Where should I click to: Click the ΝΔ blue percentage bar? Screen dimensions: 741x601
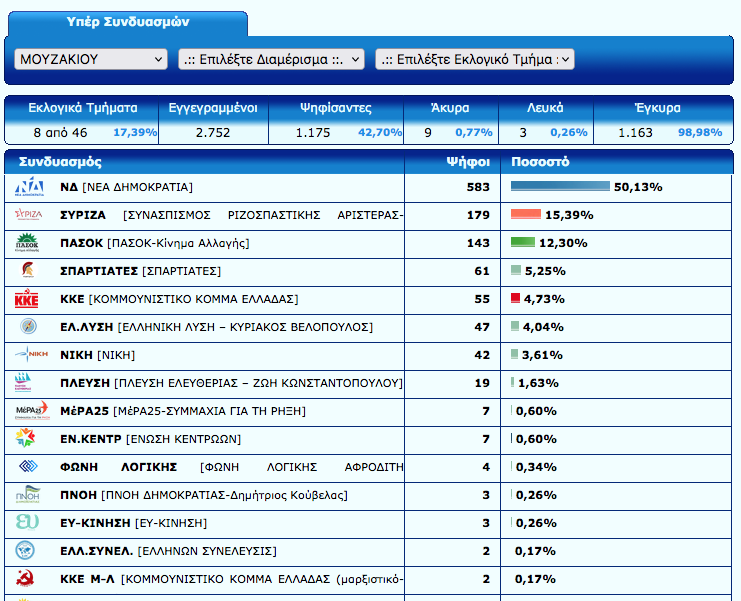(559, 187)
